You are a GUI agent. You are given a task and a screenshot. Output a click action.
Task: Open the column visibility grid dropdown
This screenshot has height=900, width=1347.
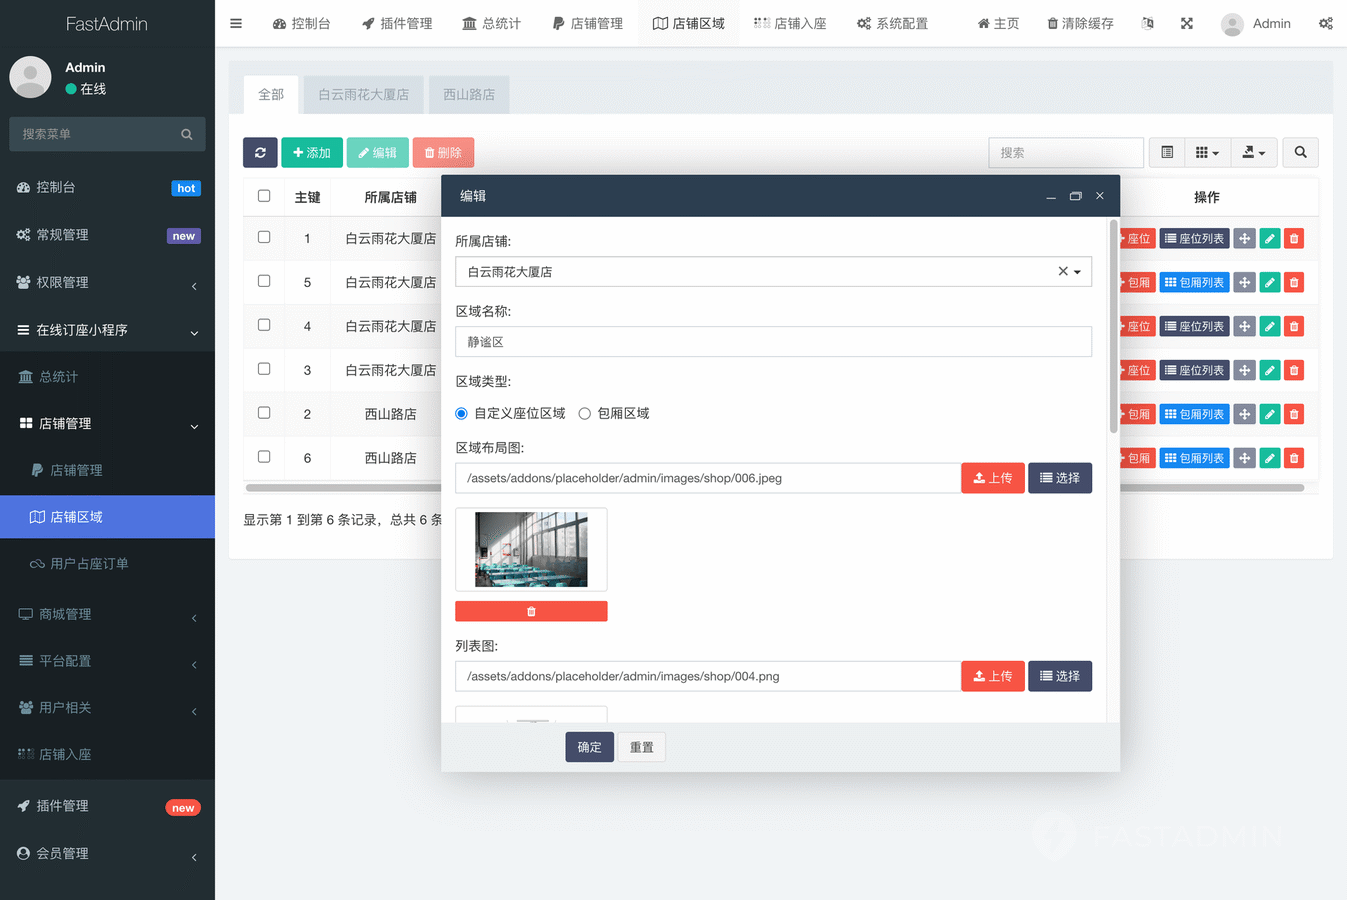click(x=1207, y=153)
